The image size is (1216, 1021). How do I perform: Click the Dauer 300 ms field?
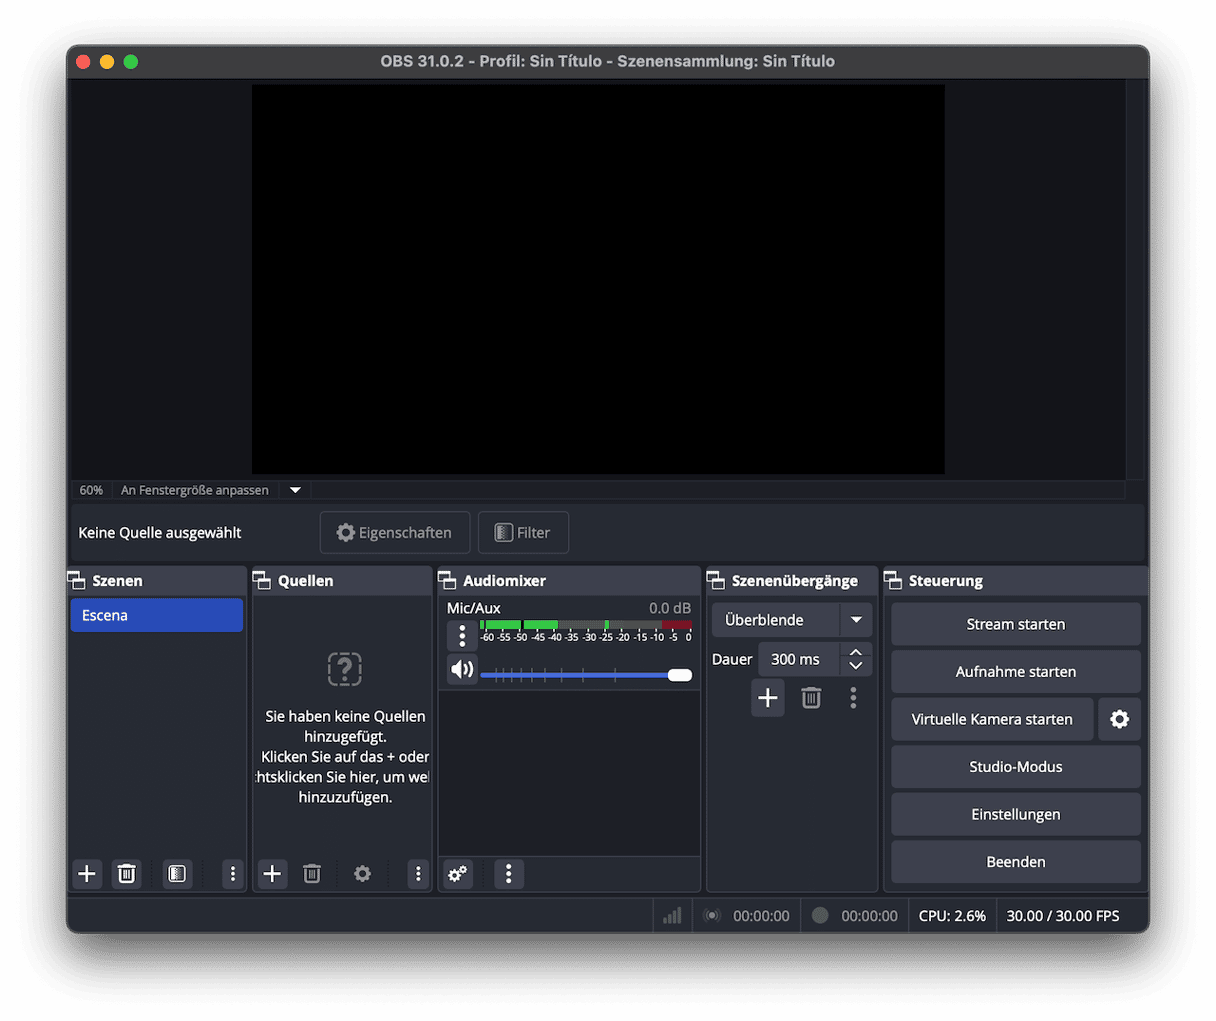tap(799, 660)
